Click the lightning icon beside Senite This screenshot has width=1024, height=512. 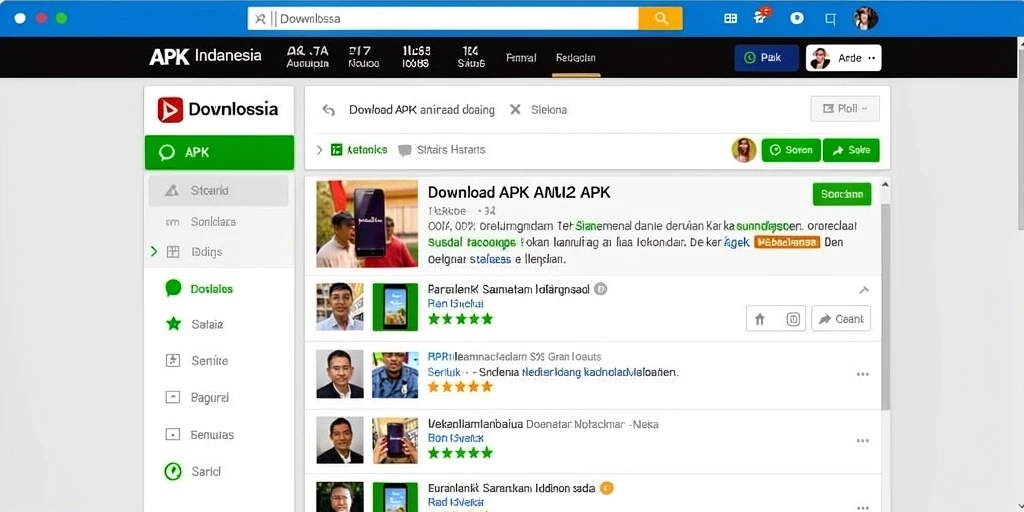(x=172, y=360)
